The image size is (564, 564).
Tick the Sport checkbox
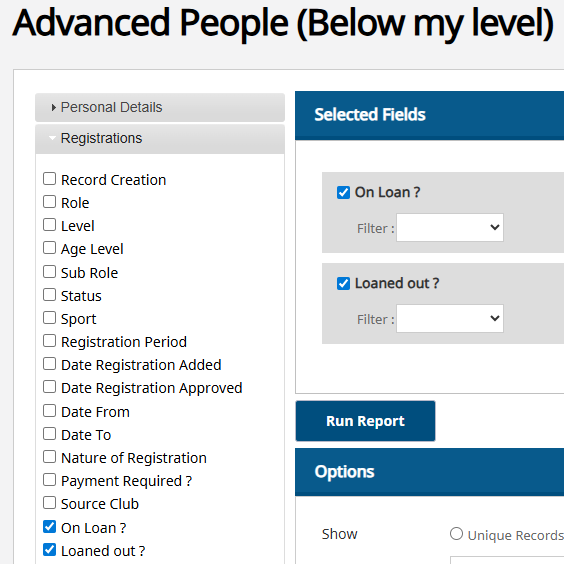[49, 318]
